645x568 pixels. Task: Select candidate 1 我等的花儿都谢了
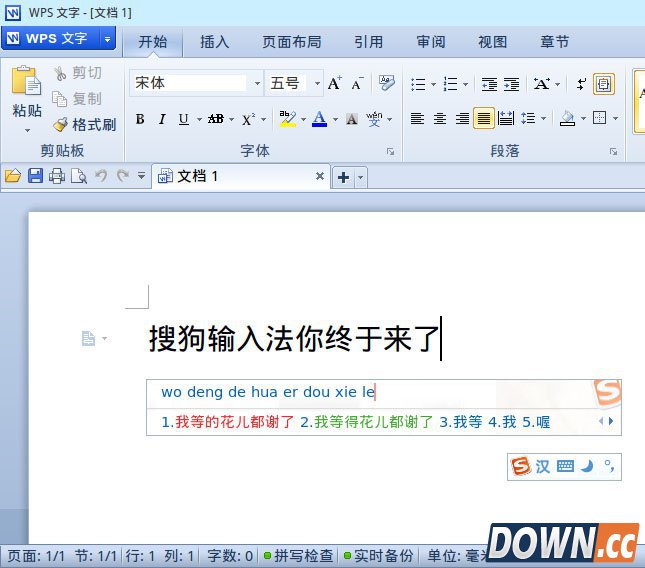(x=228, y=422)
